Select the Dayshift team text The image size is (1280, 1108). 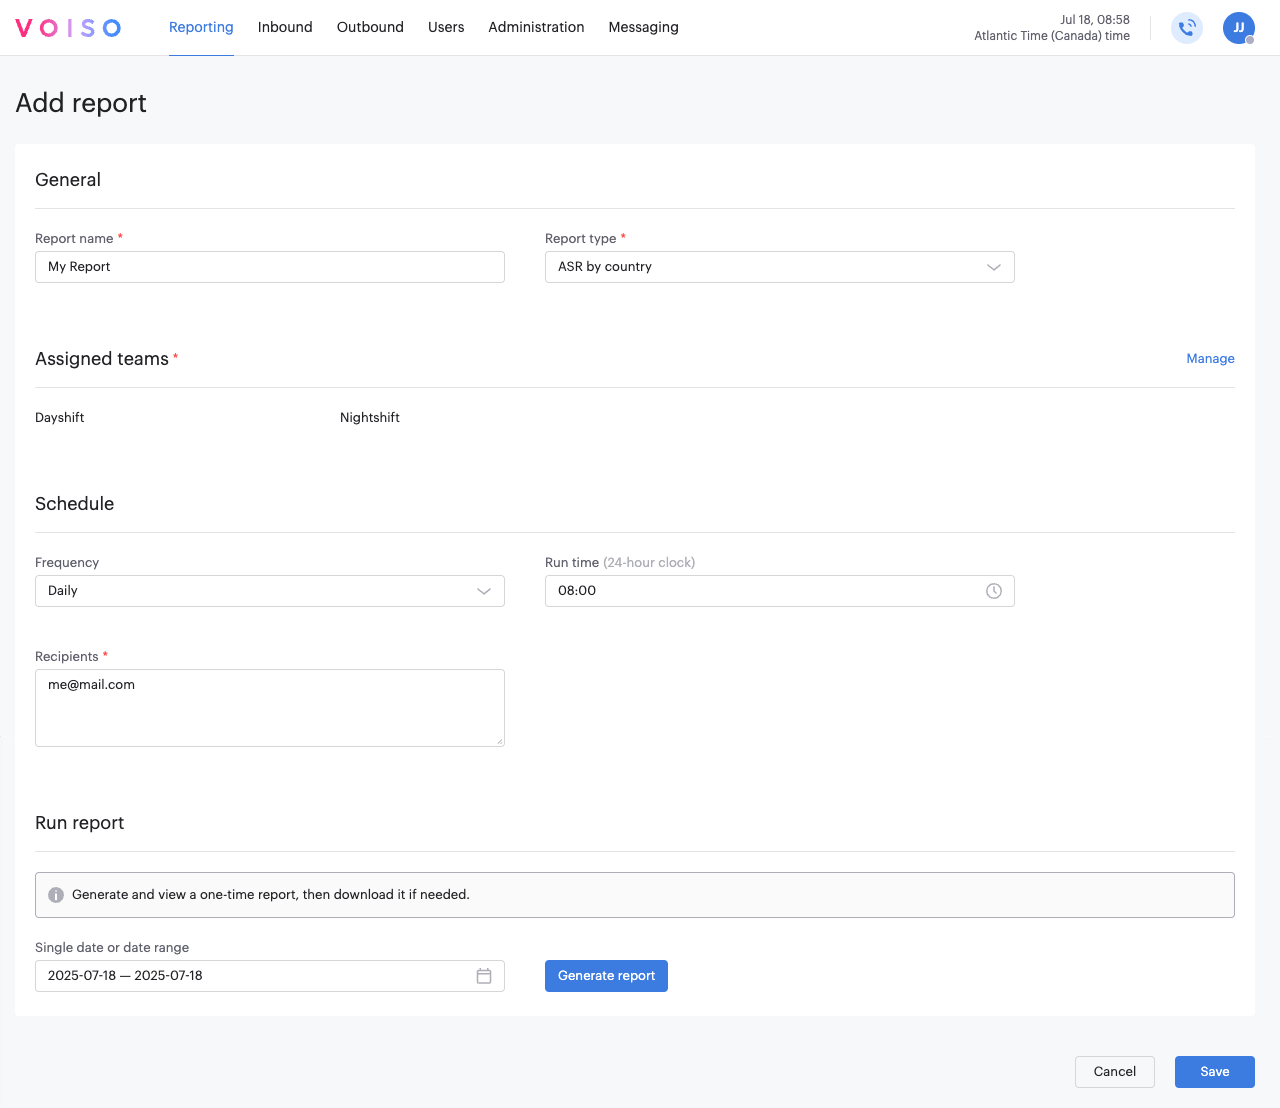pyautogui.click(x=60, y=418)
